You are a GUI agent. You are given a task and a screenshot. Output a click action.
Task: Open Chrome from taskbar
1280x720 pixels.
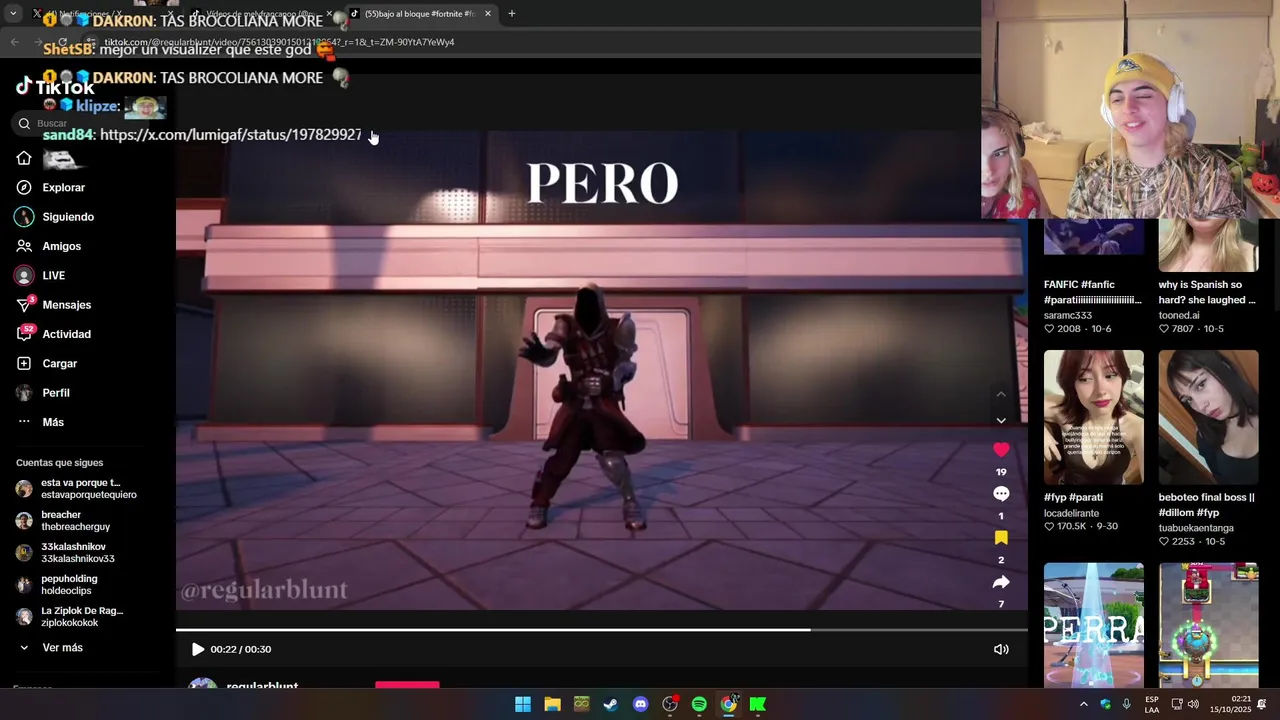pos(729,705)
